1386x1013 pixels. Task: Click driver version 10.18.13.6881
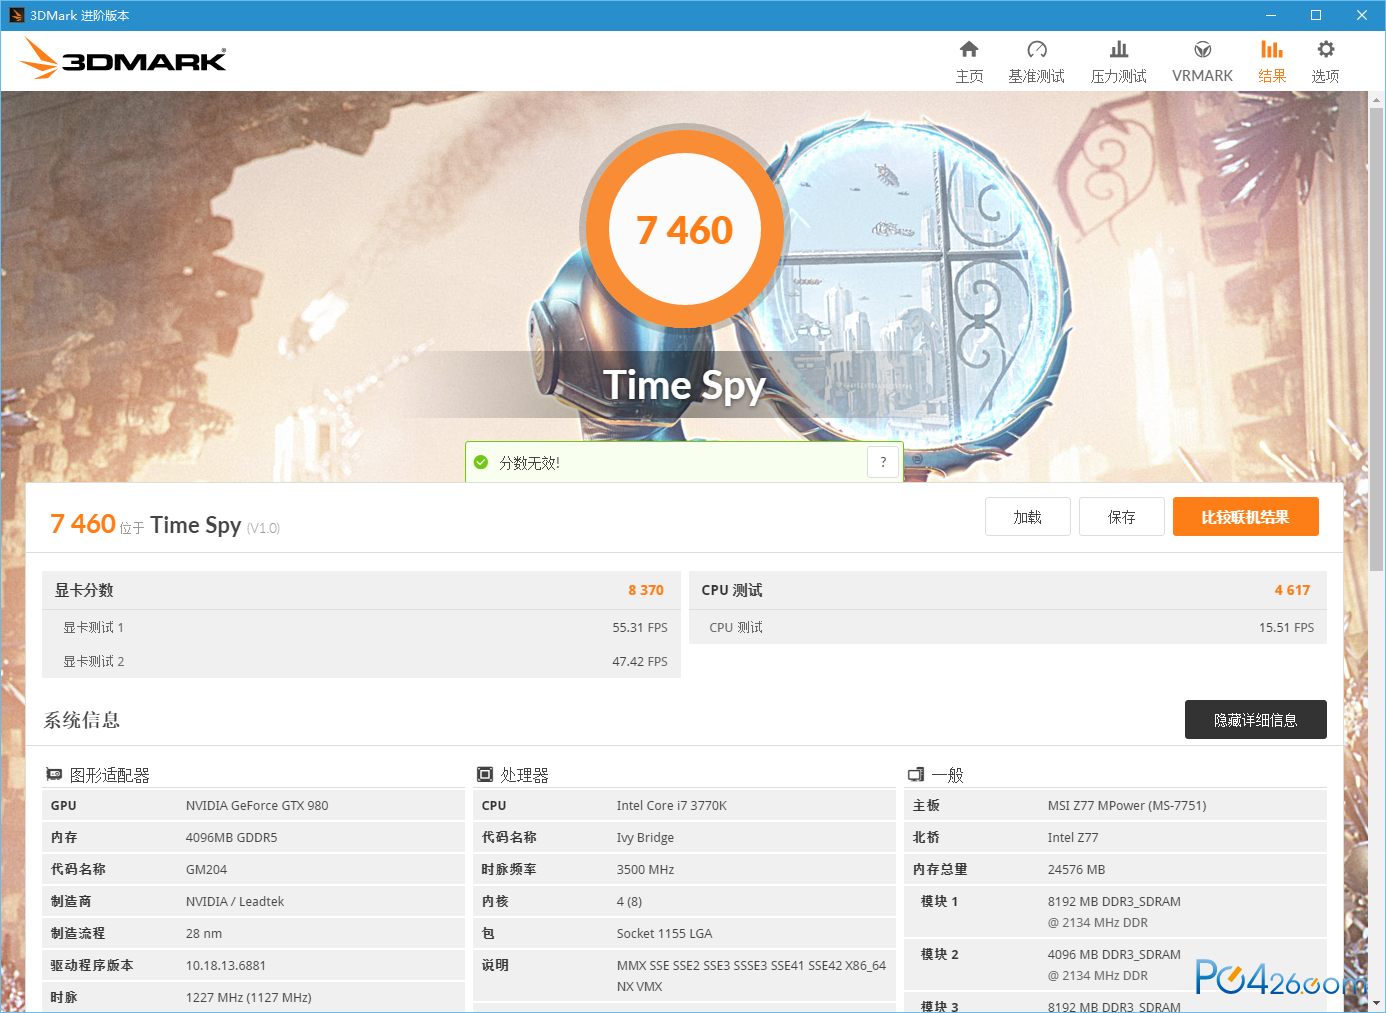point(226,965)
